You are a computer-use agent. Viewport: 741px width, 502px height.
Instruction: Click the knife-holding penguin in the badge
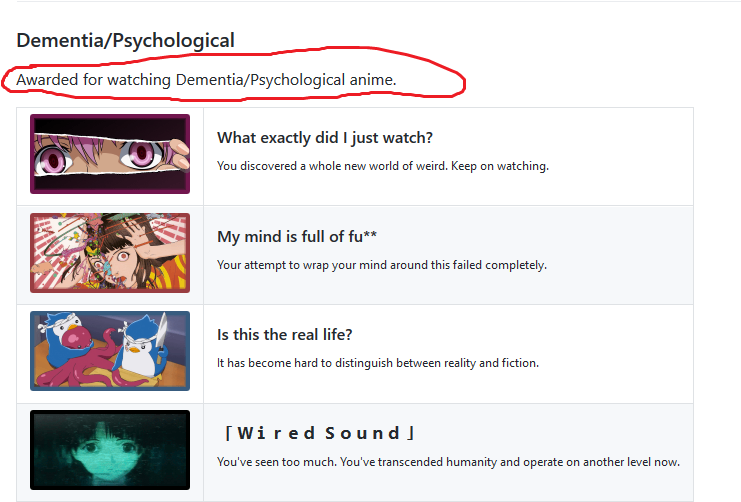(144, 345)
